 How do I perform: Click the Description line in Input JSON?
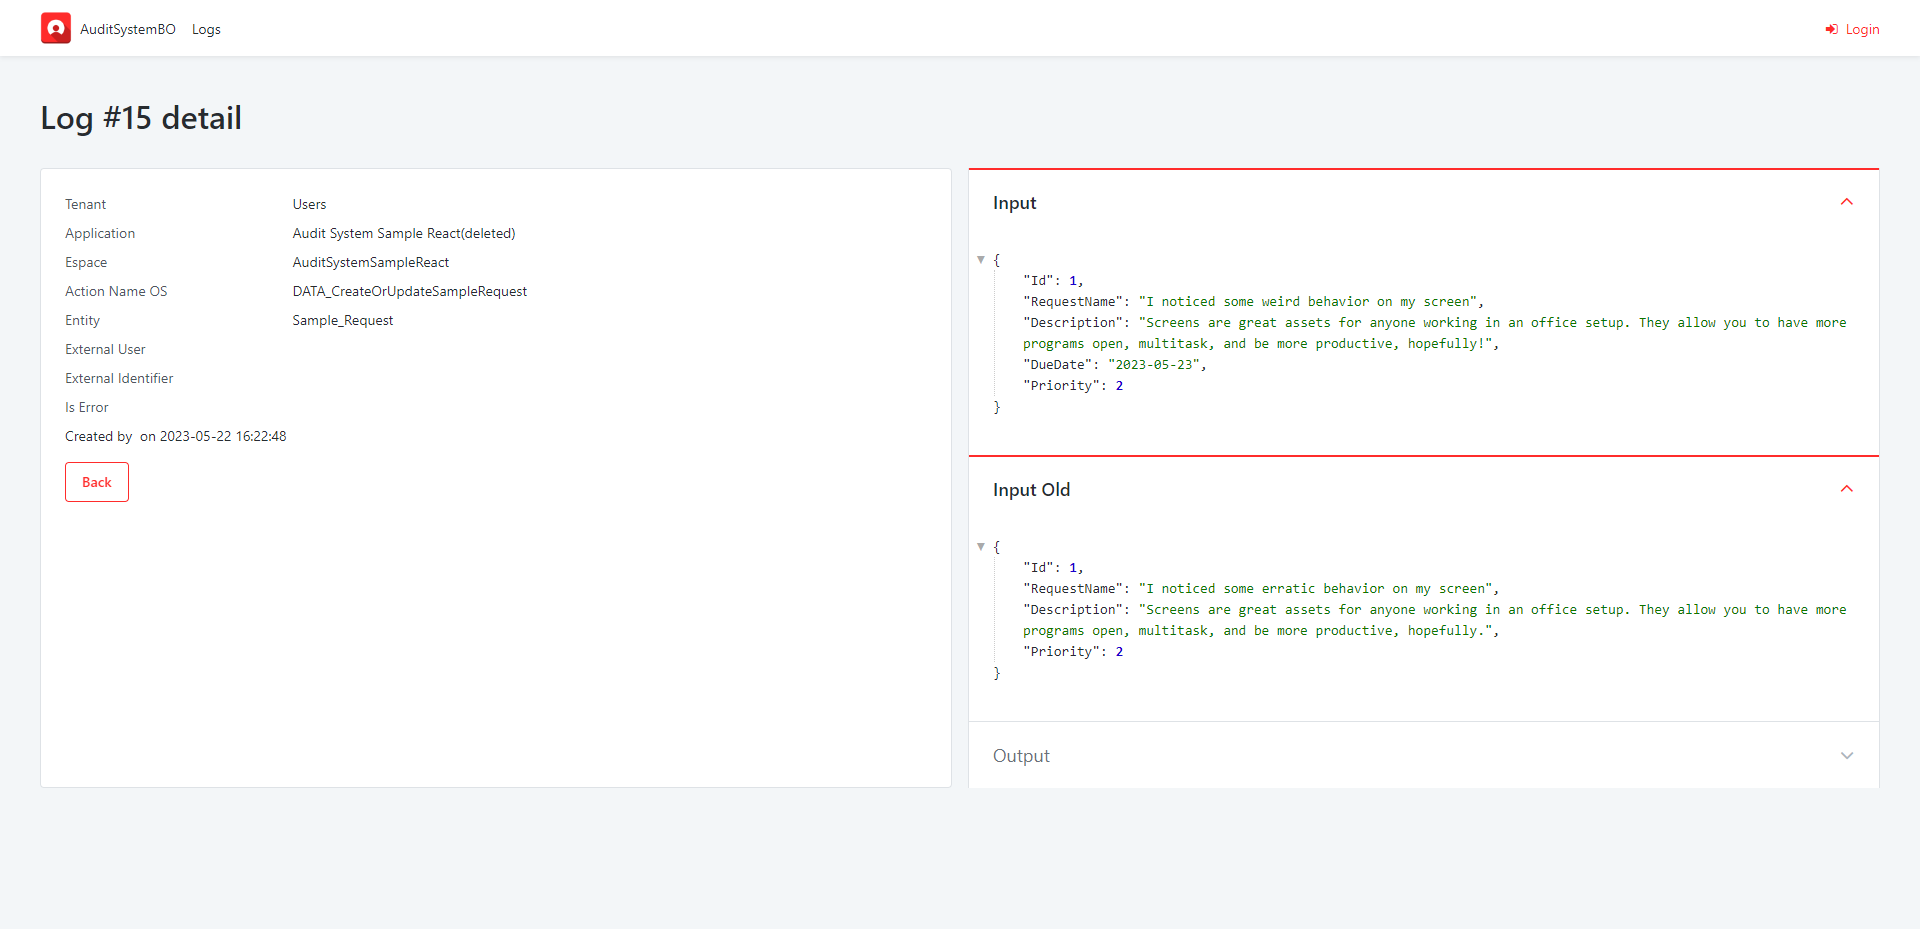(x=1435, y=333)
